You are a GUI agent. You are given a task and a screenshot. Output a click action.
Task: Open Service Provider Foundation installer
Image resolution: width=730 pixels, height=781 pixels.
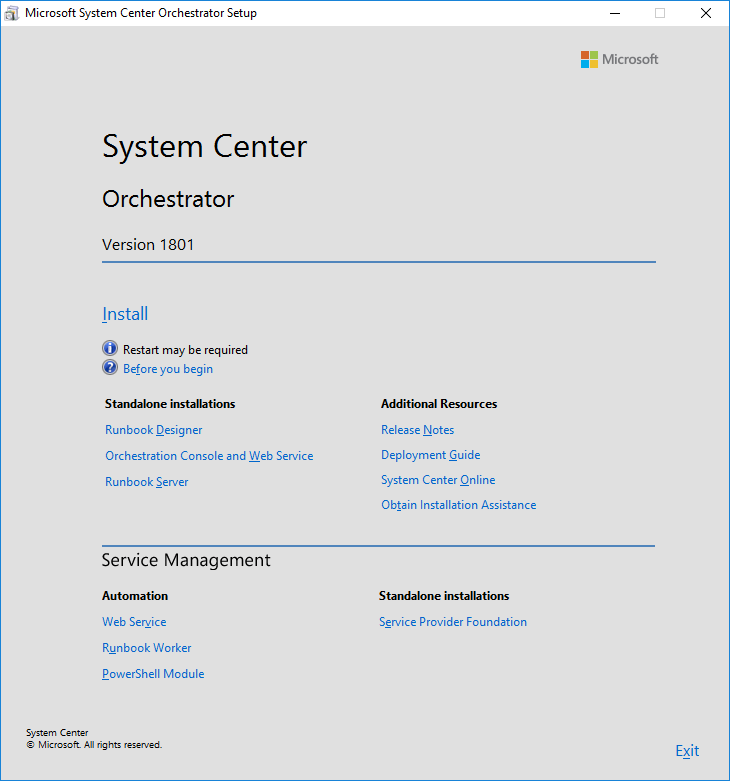pos(453,621)
